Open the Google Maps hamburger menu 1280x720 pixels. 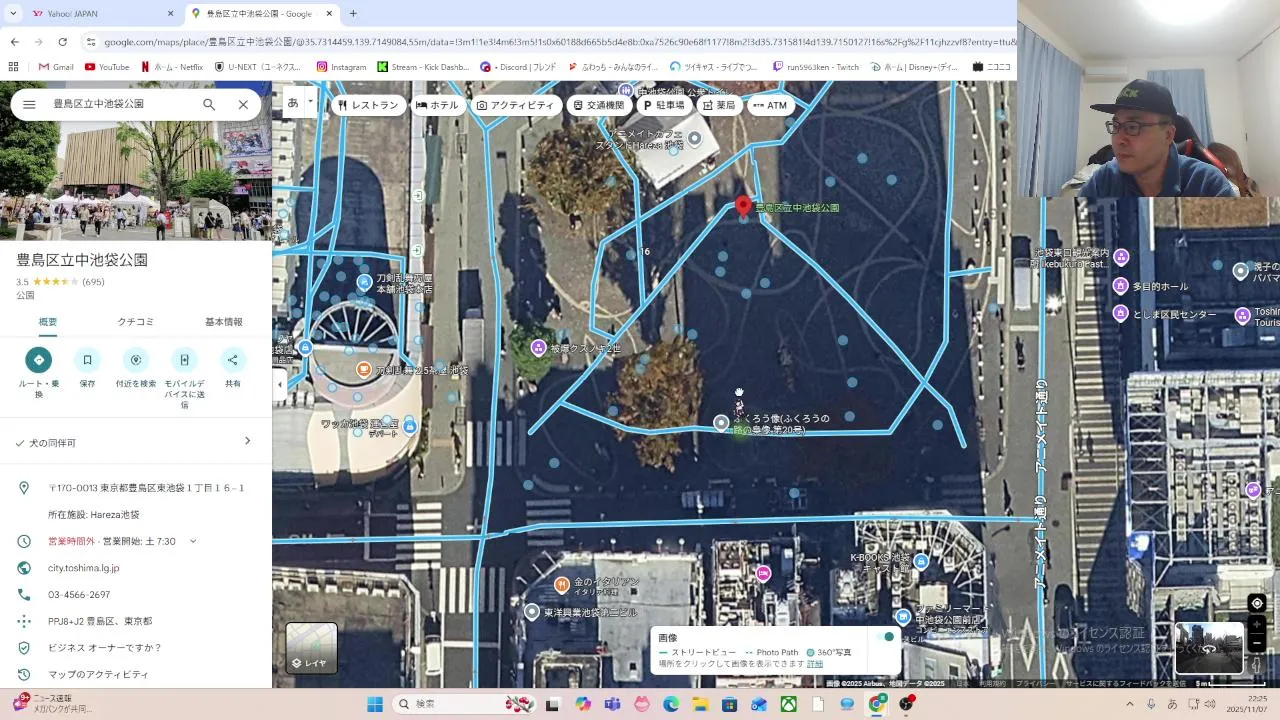[29, 104]
